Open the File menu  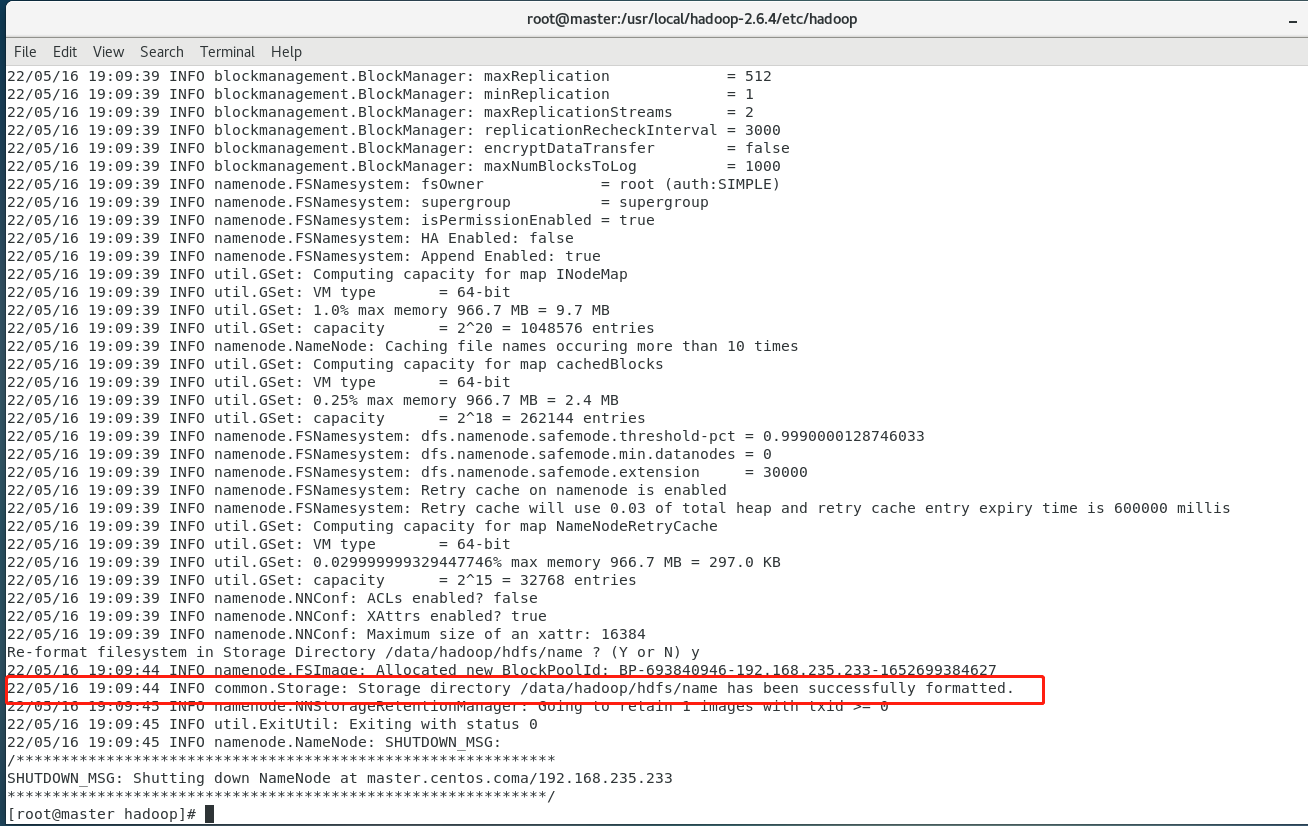coord(25,52)
